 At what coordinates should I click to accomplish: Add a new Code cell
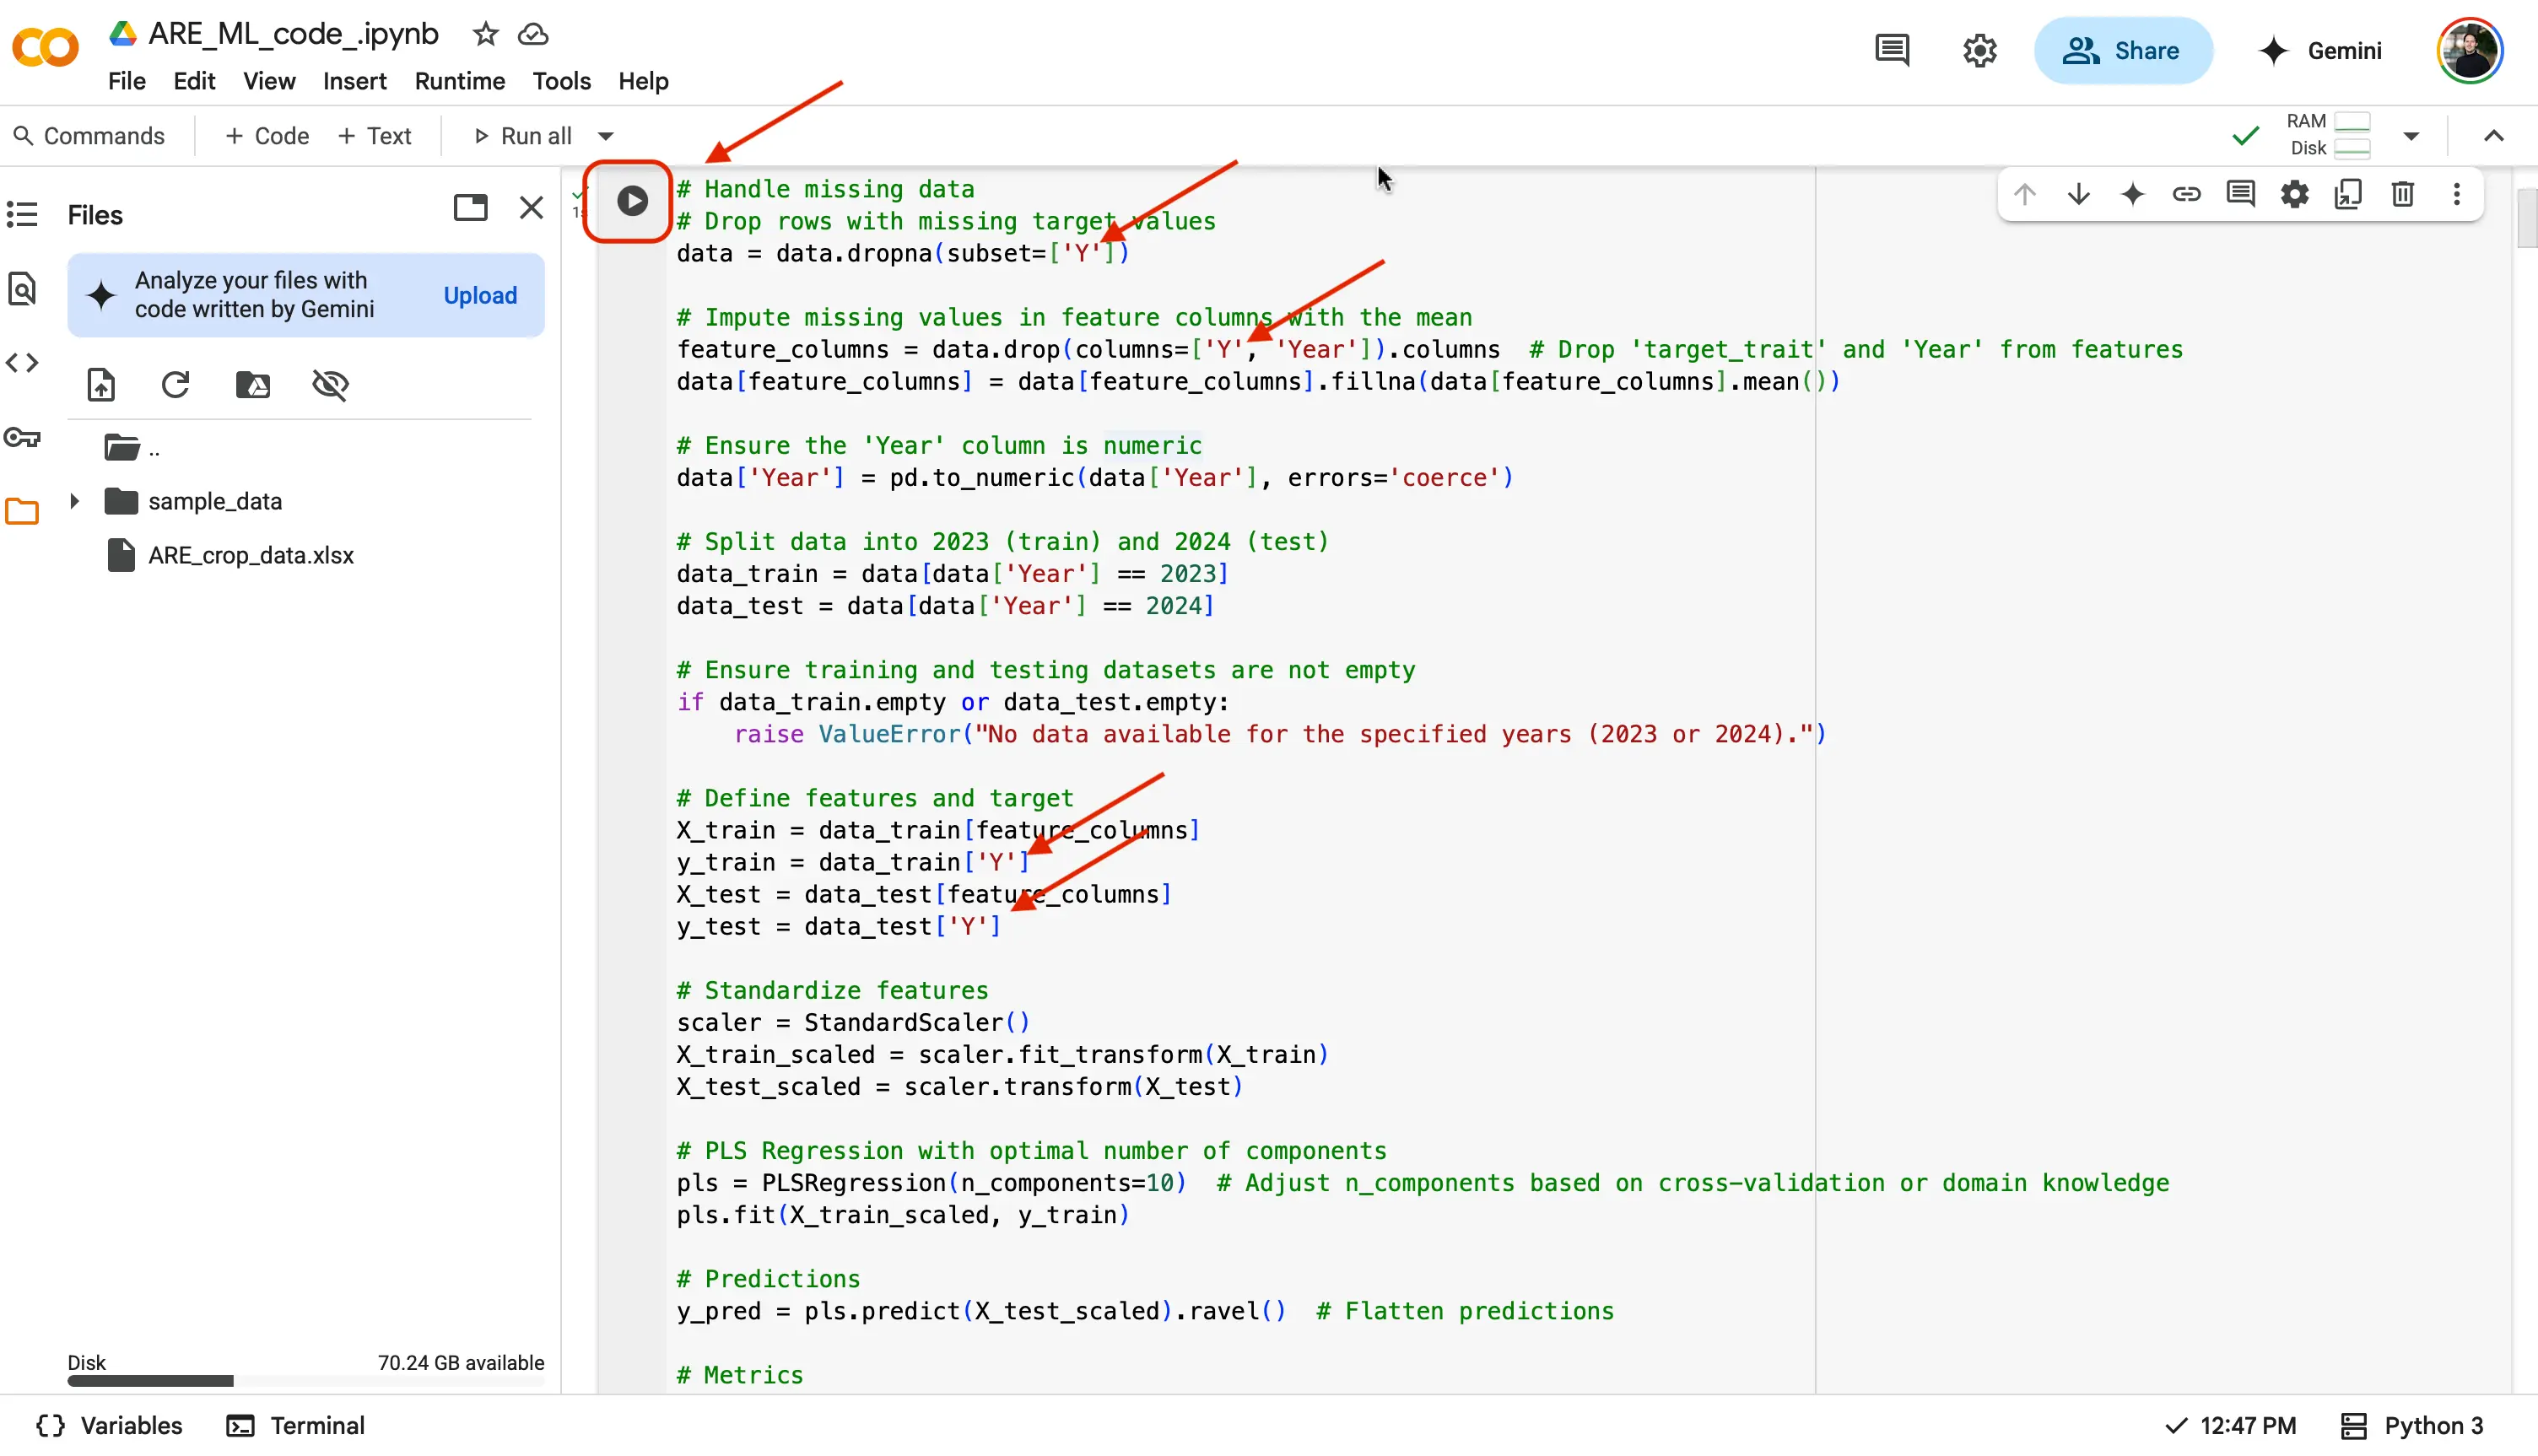click(267, 136)
